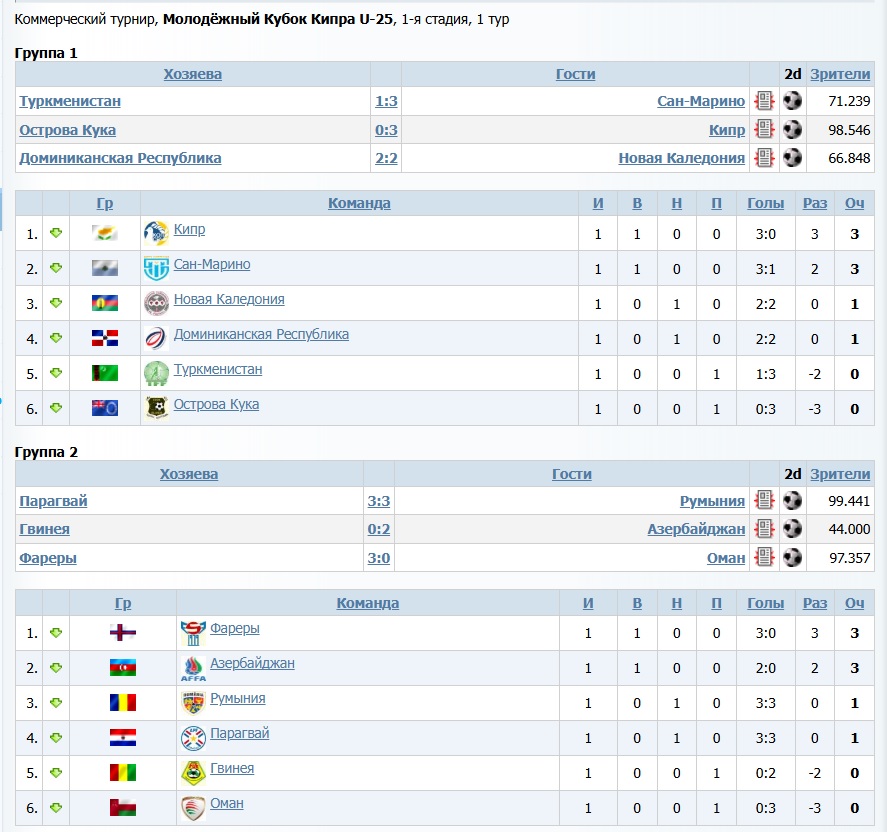The image size is (887, 832).
Task: Click Азербайджан AFFA crest in Group 2
Action: point(193,668)
